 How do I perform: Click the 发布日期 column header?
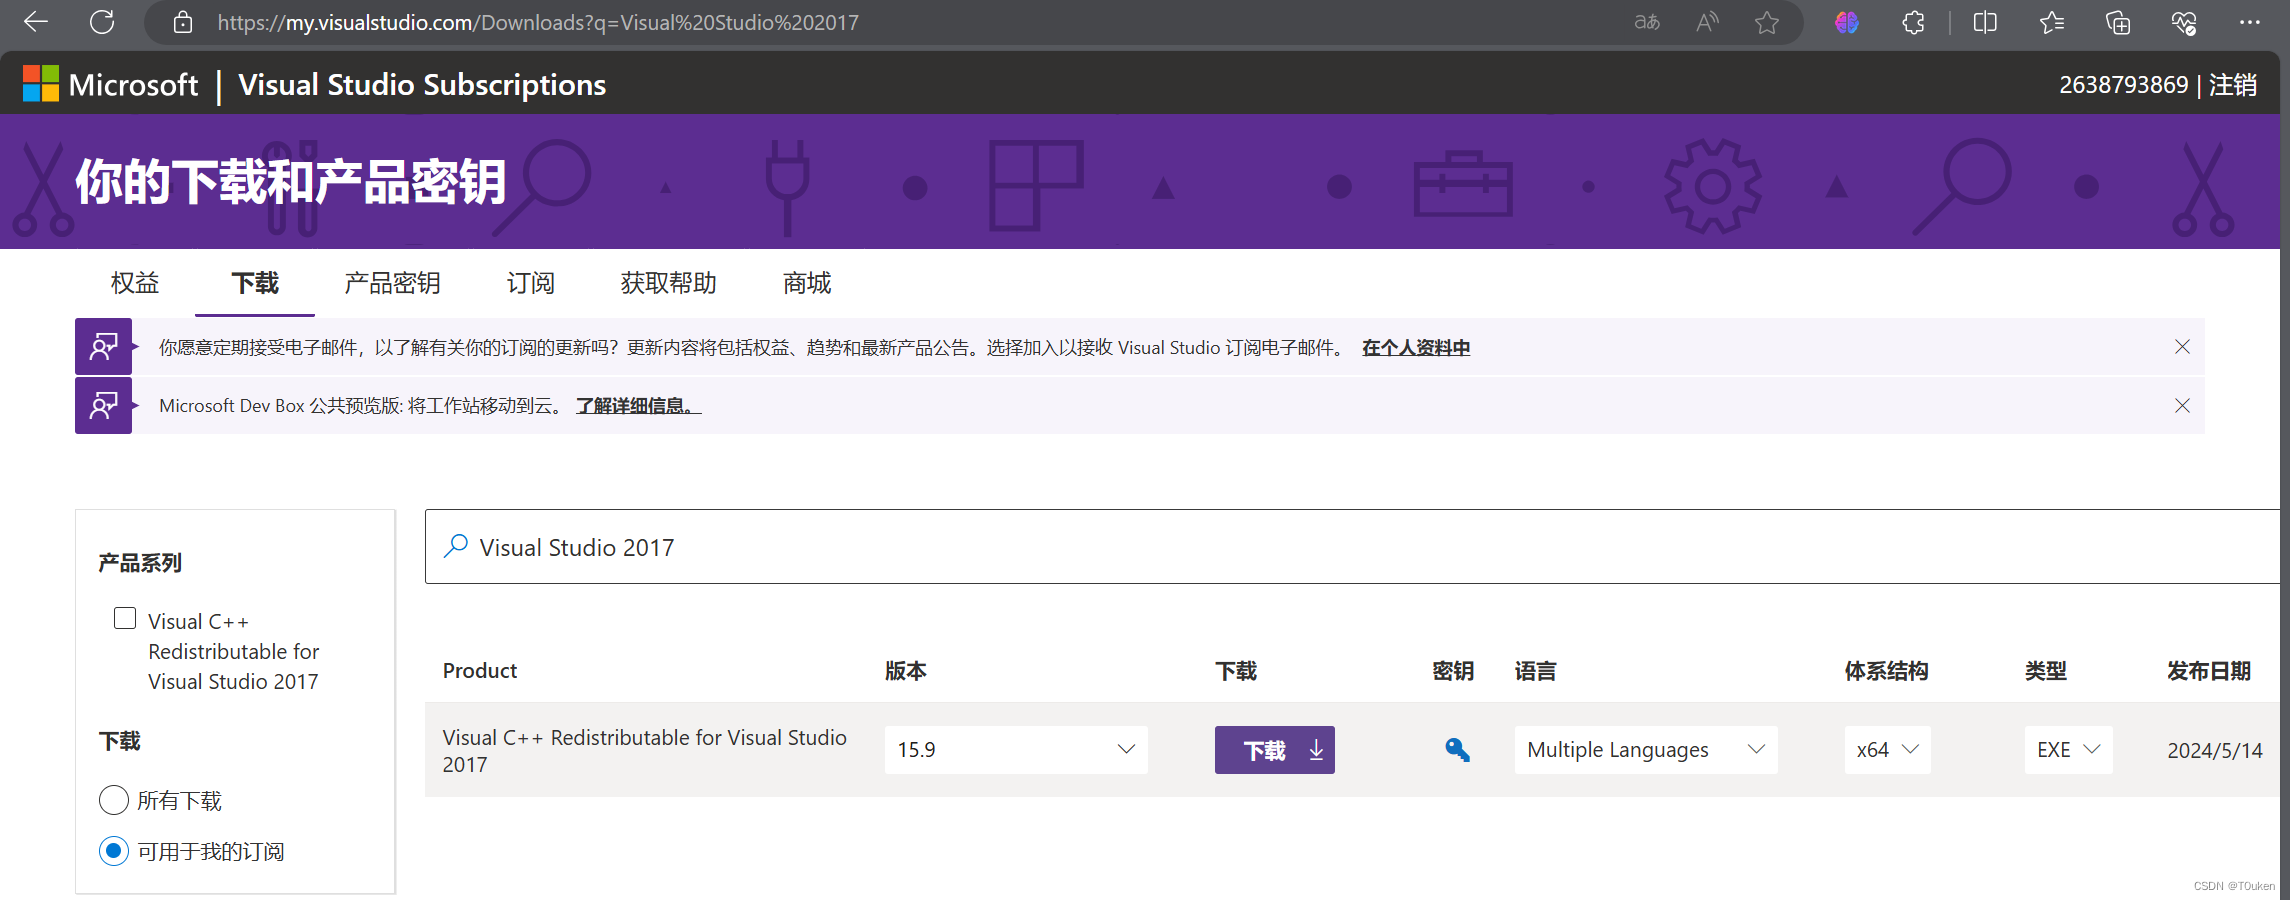[2209, 671]
